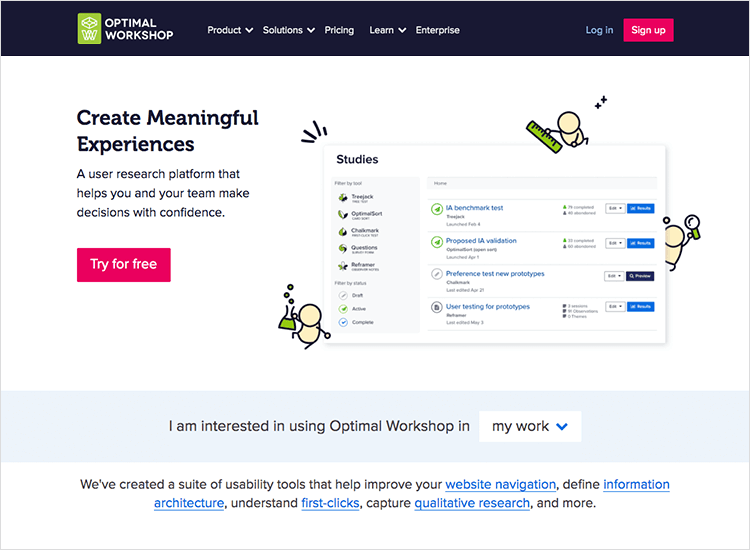Open the Enterprise page
This screenshot has width=750, height=550.
[x=437, y=30]
